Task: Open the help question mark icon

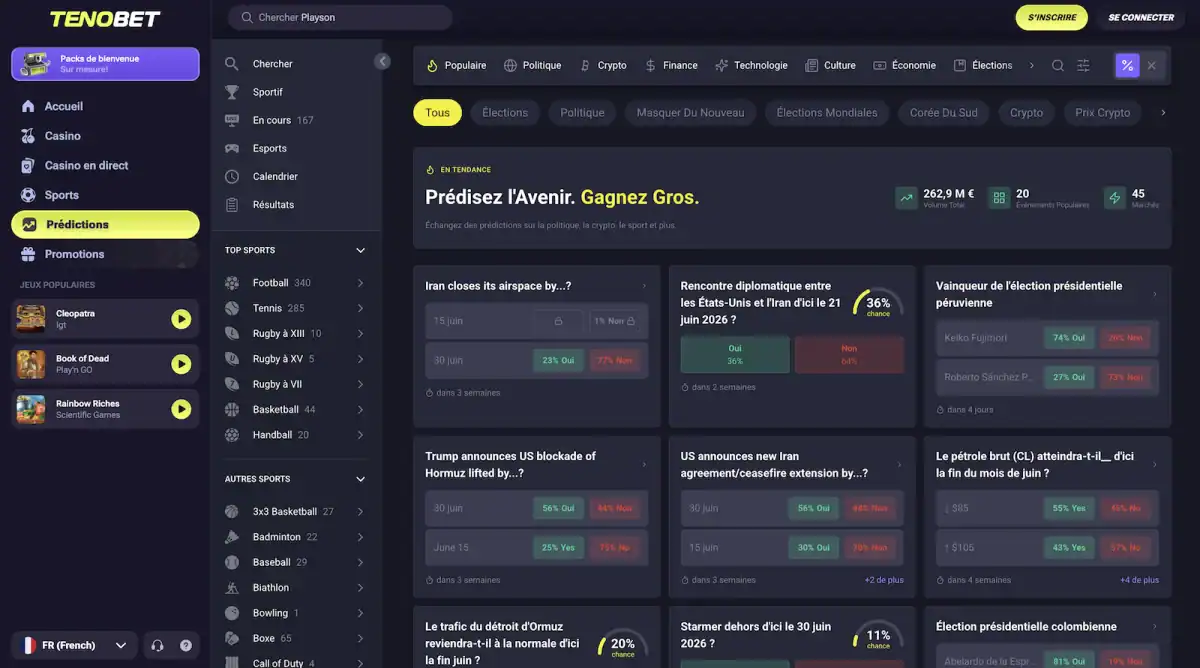Action: click(186, 645)
